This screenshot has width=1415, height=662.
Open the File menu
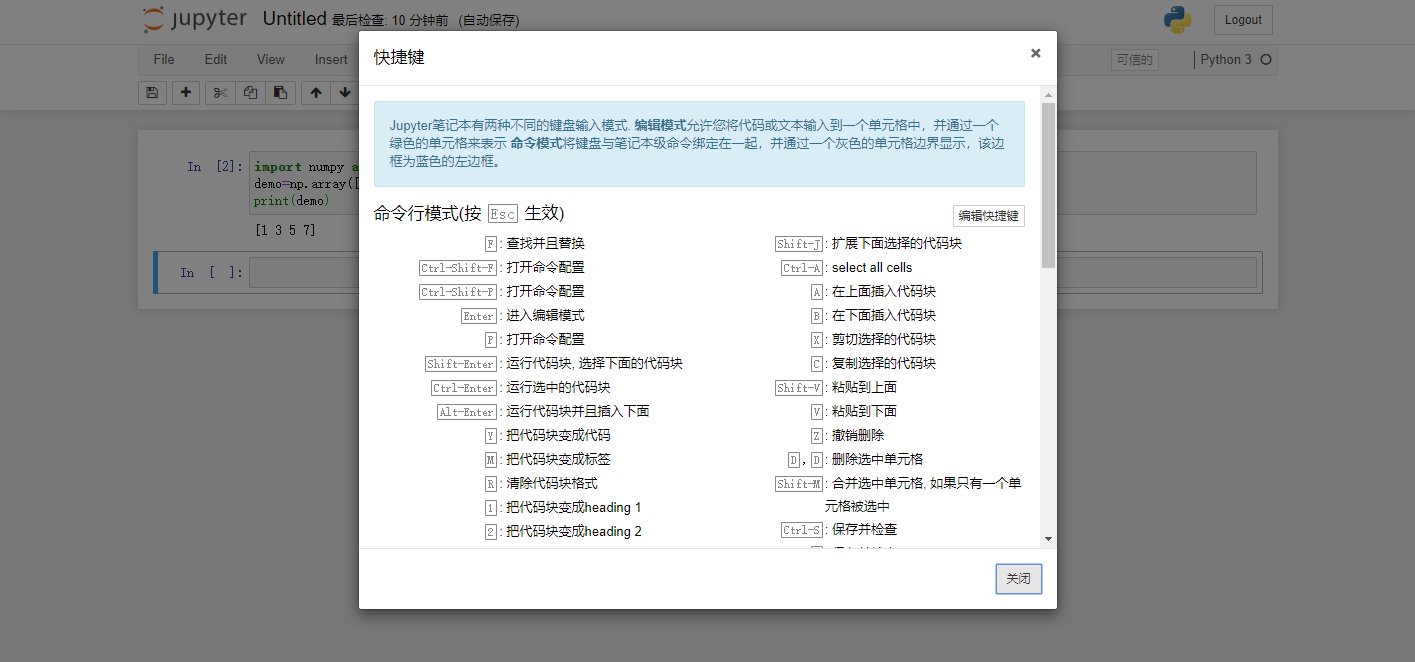point(164,60)
